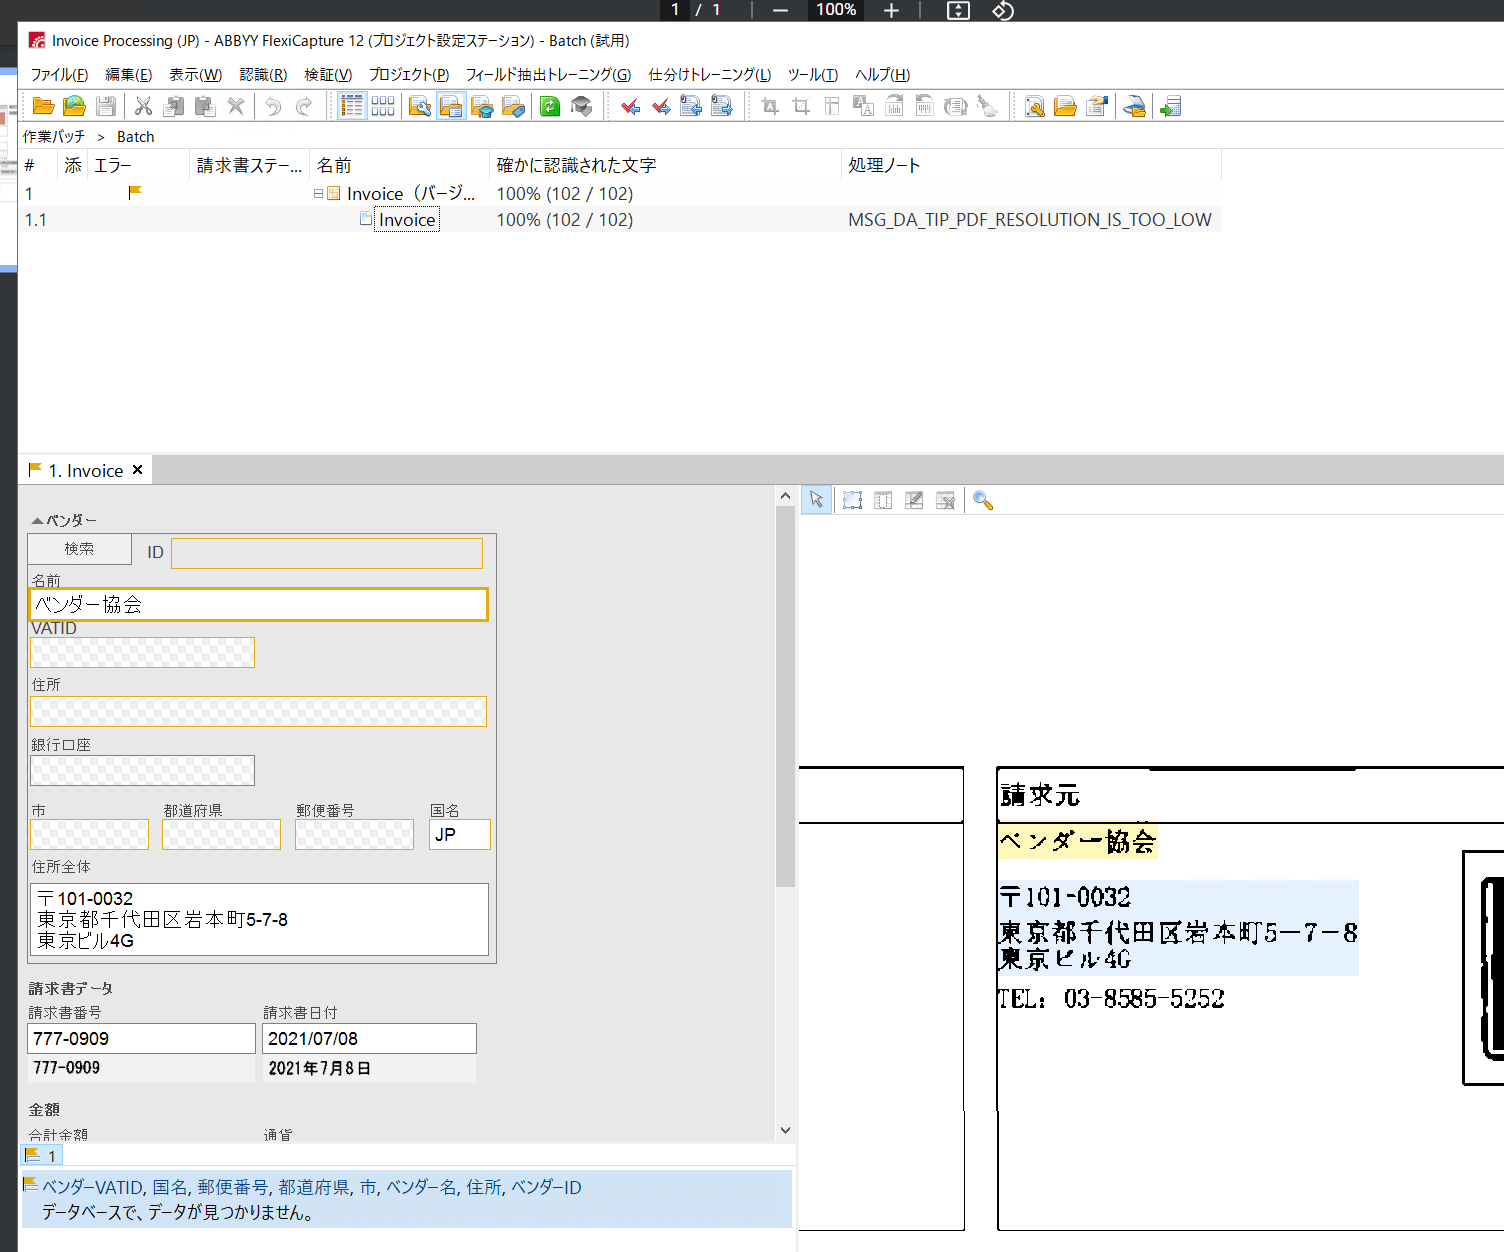Screen dimensions: 1504x1252
Task: Open the ツール(T) menu
Action: click(x=812, y=75)
